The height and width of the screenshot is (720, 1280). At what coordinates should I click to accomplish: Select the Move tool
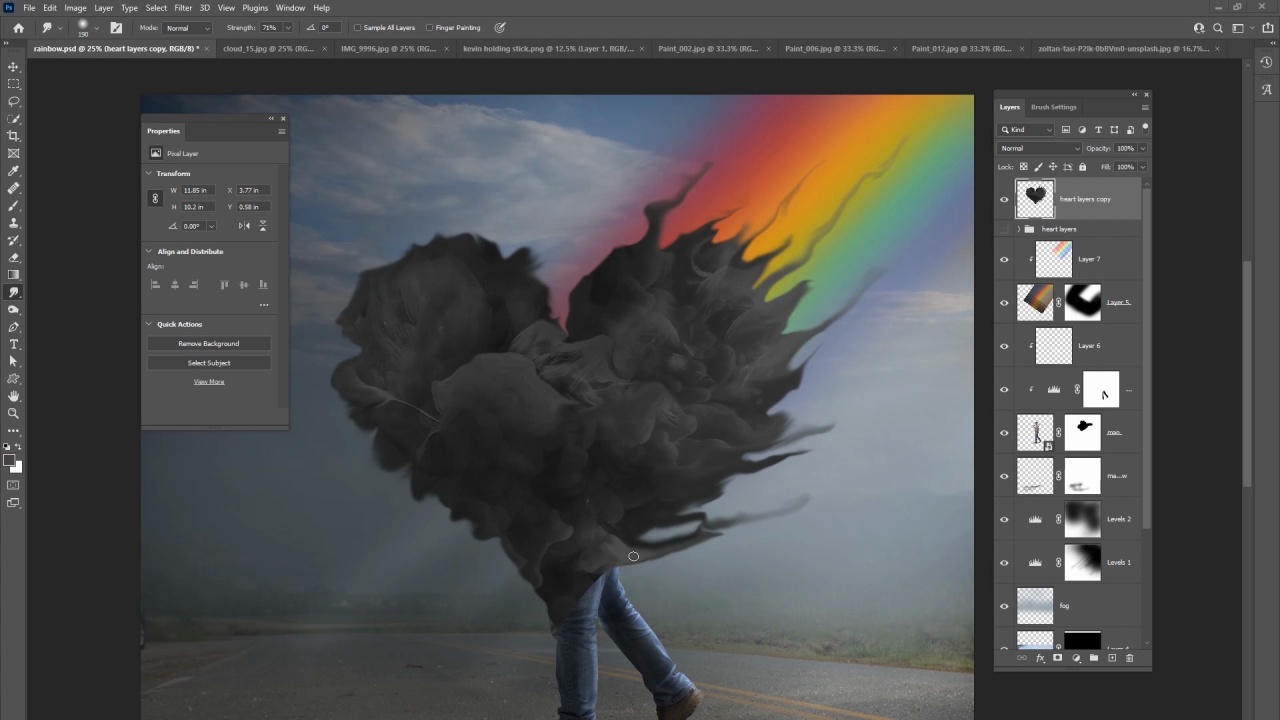[13, 67]
